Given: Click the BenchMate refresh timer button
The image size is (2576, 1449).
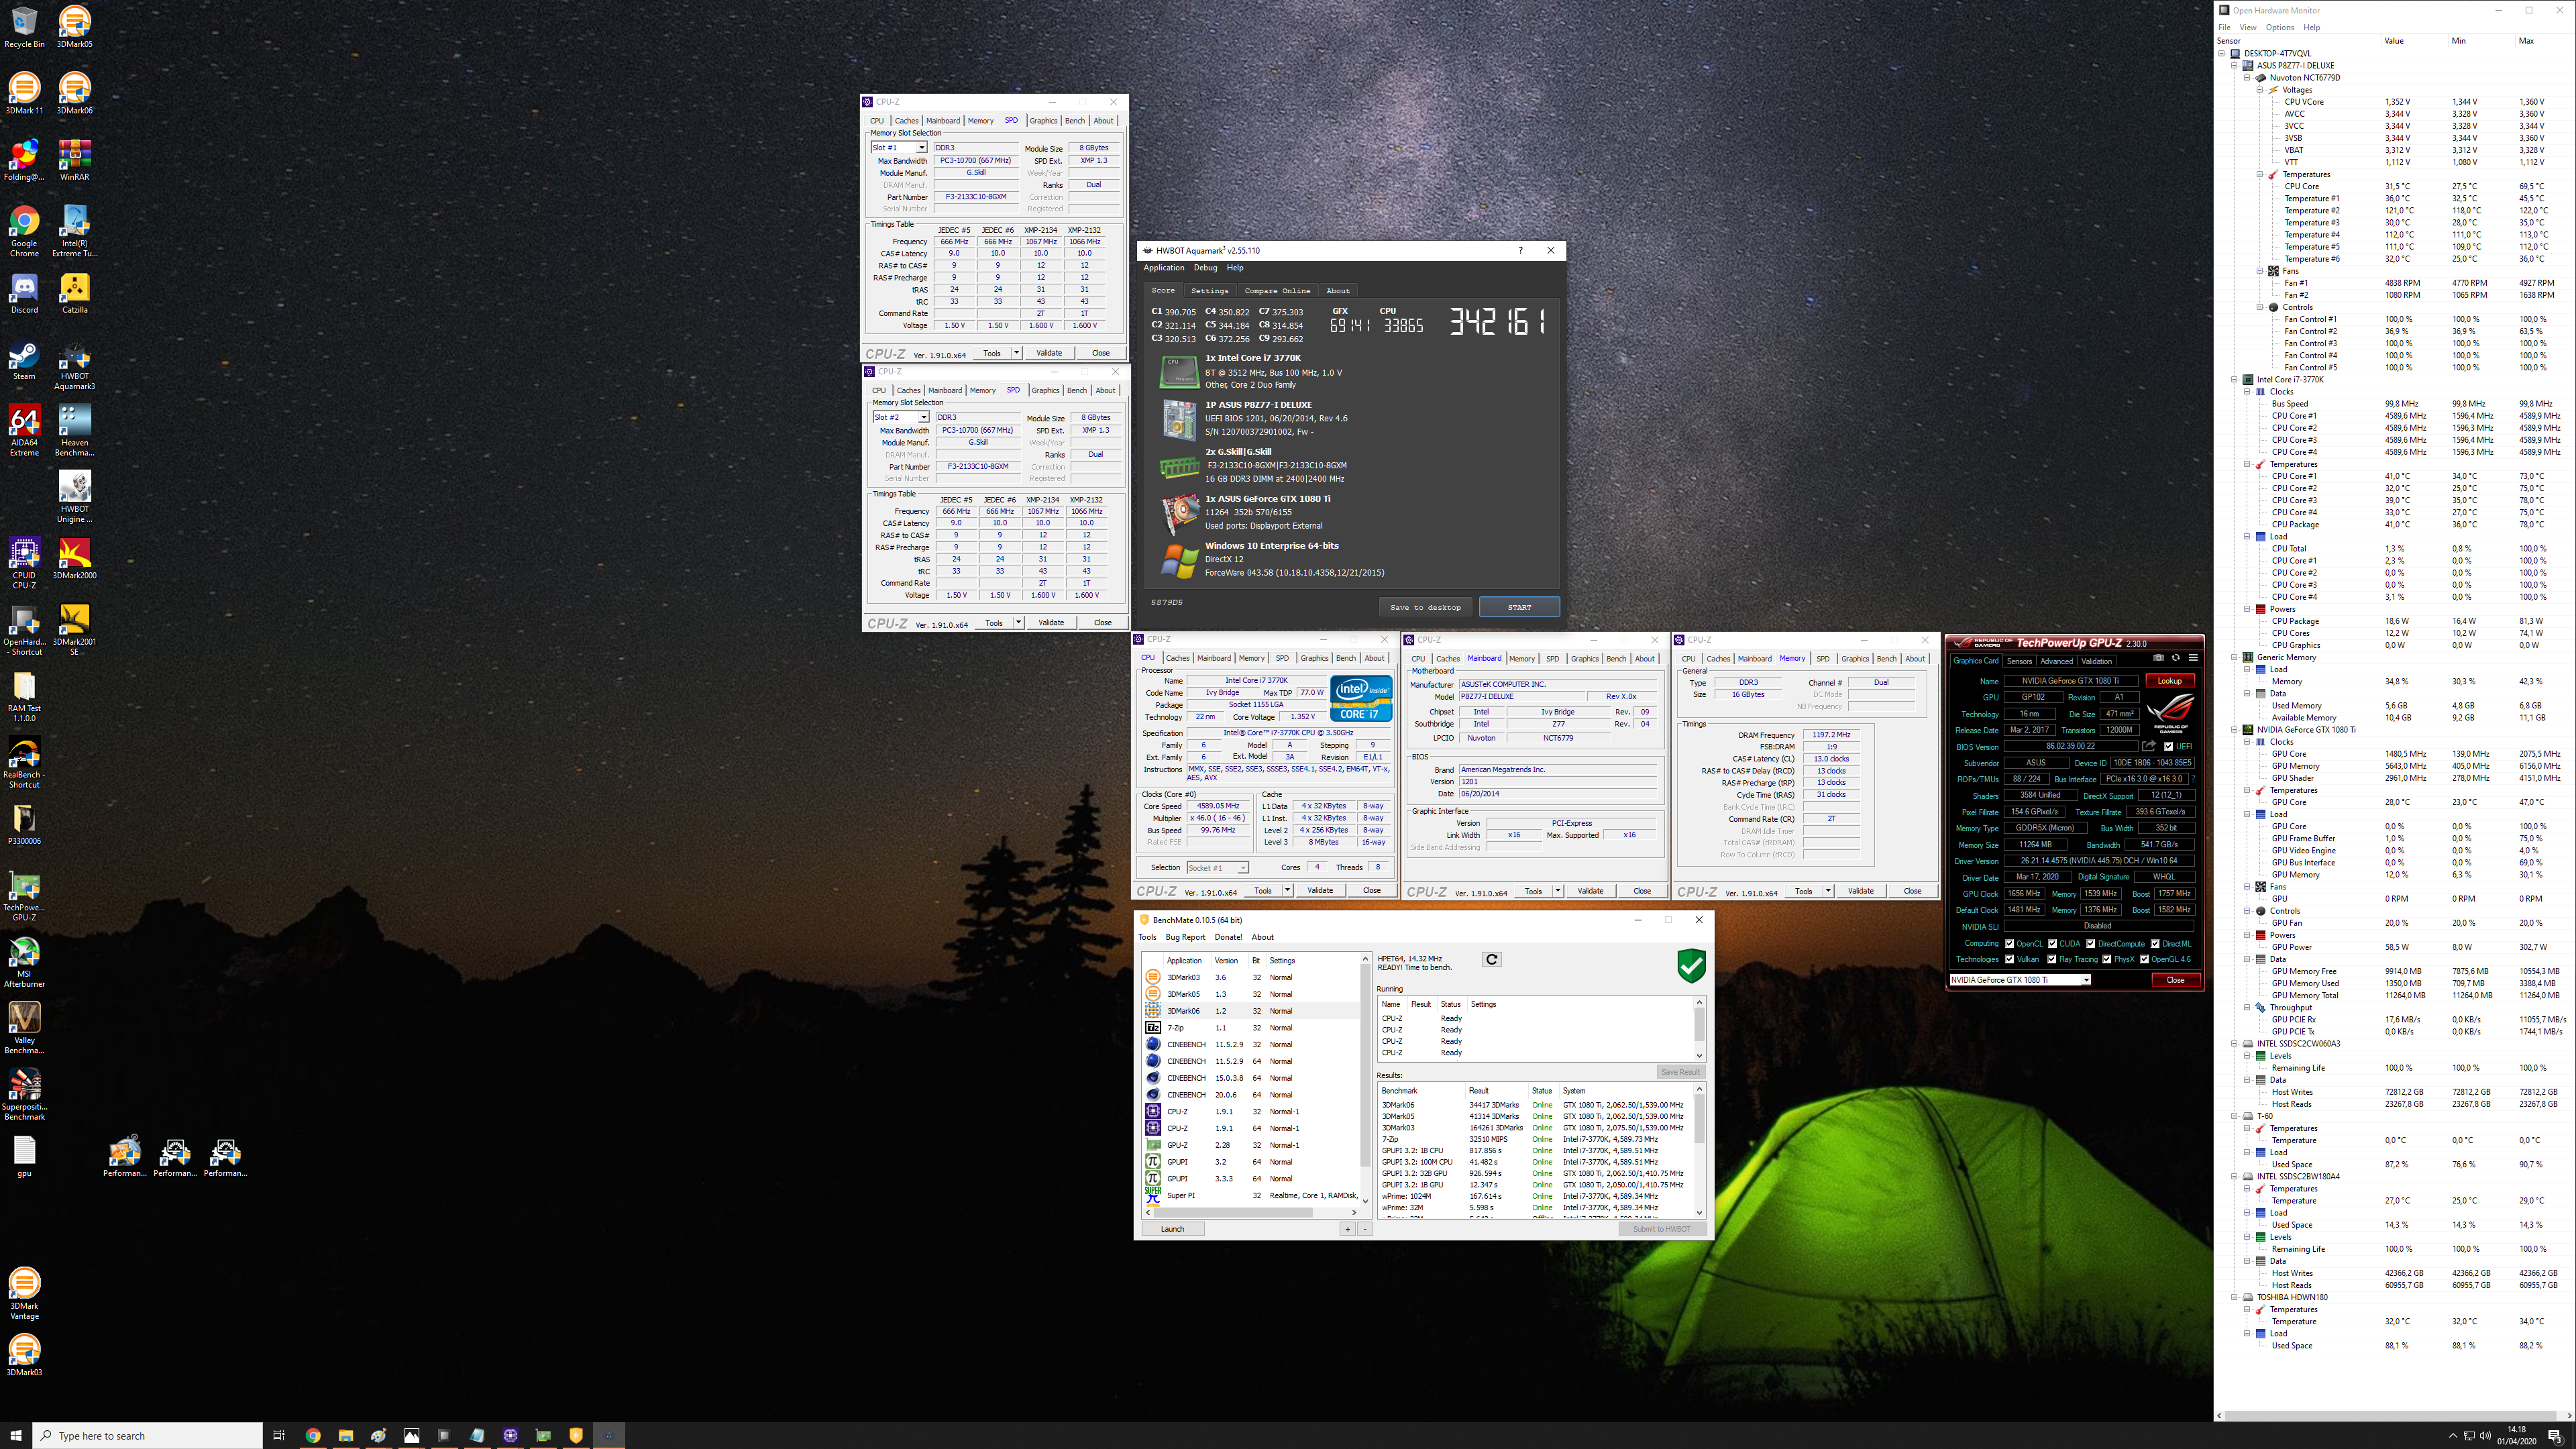Looking at the screenshot, I should tap(1491, 959).
